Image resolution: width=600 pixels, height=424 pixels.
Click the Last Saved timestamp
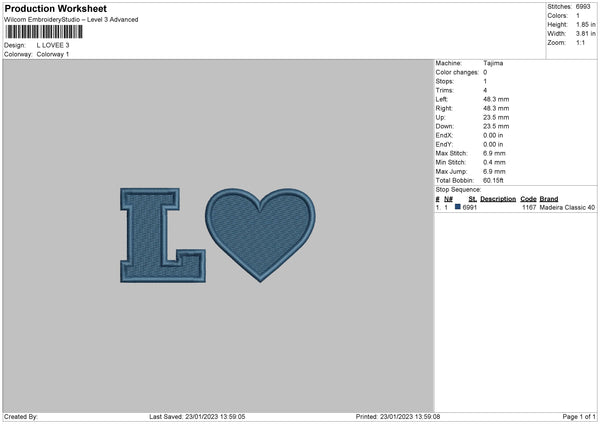pyautogui.click(x=197, y=417)
